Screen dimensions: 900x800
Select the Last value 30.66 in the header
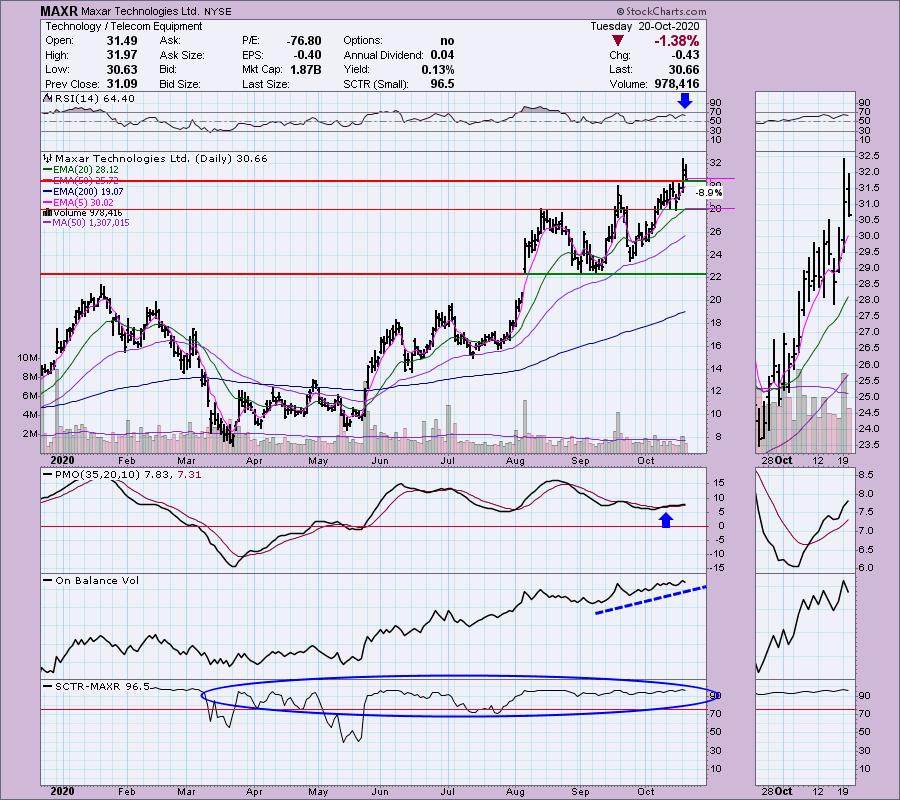tap(684, 69)
